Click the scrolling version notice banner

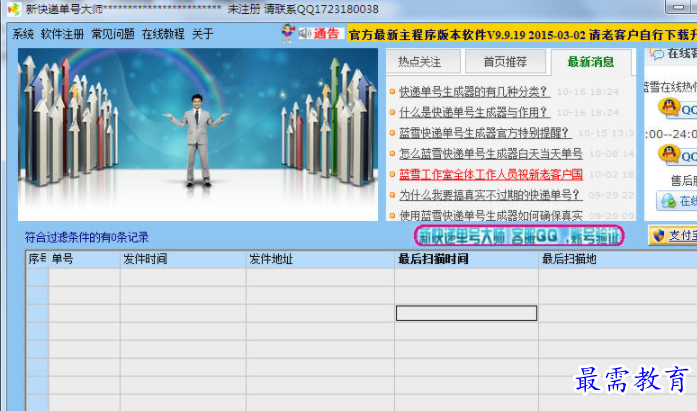tap(522, 34)
